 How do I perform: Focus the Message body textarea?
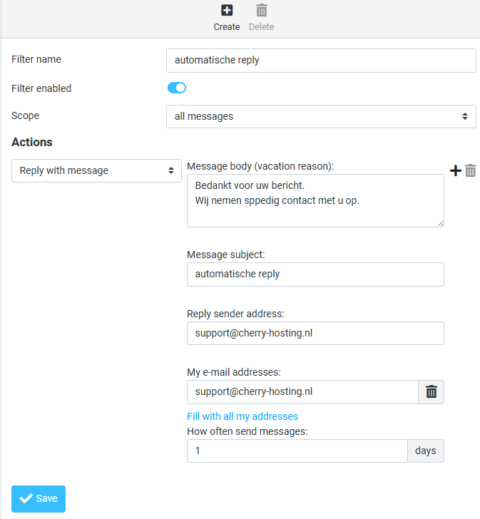tap(315, 201)
